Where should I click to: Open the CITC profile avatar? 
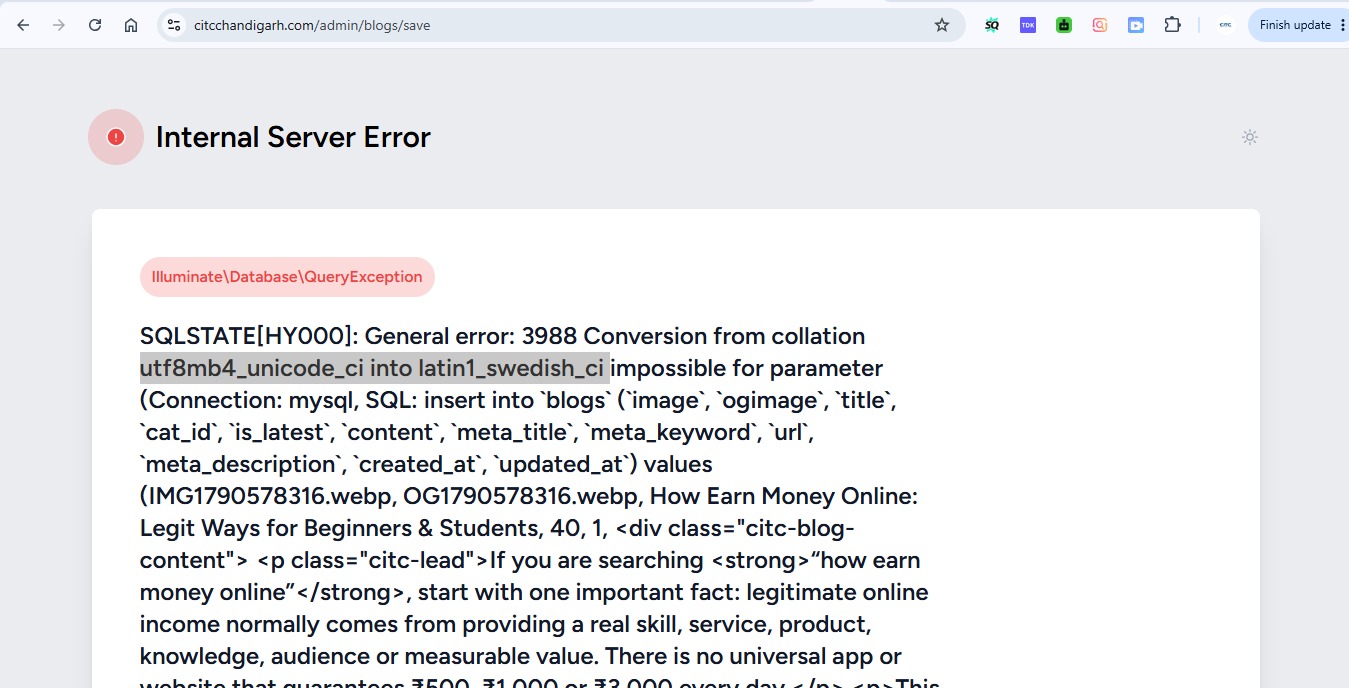pos(1226,25)
